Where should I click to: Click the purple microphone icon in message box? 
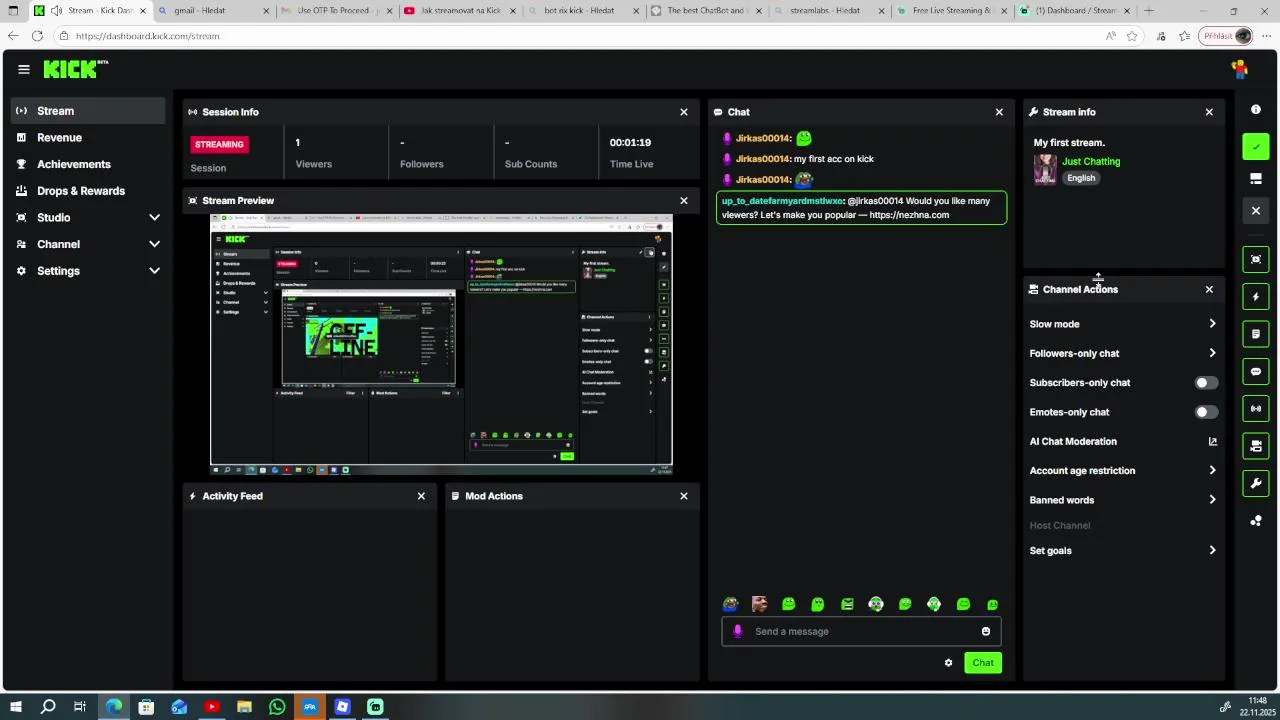(737, 631)
